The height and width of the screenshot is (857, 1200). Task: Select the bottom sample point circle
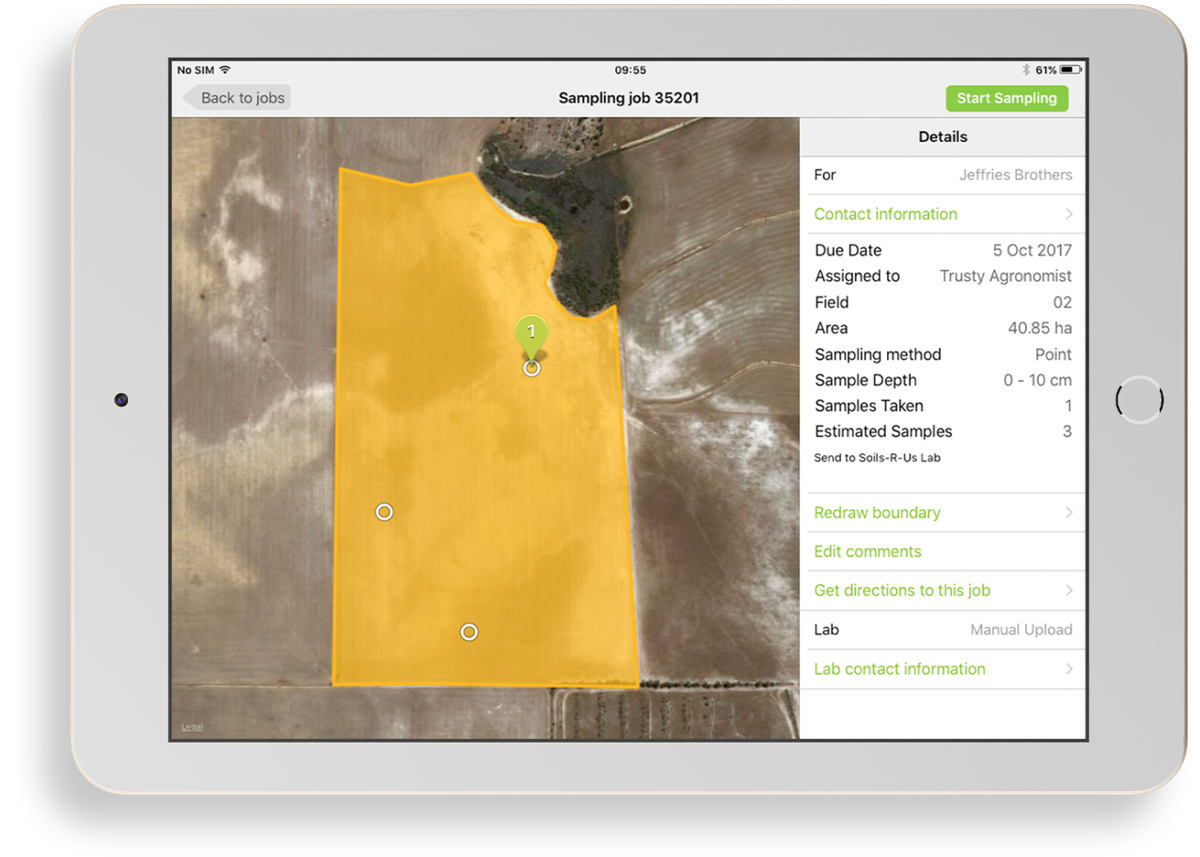coord(469,632)
